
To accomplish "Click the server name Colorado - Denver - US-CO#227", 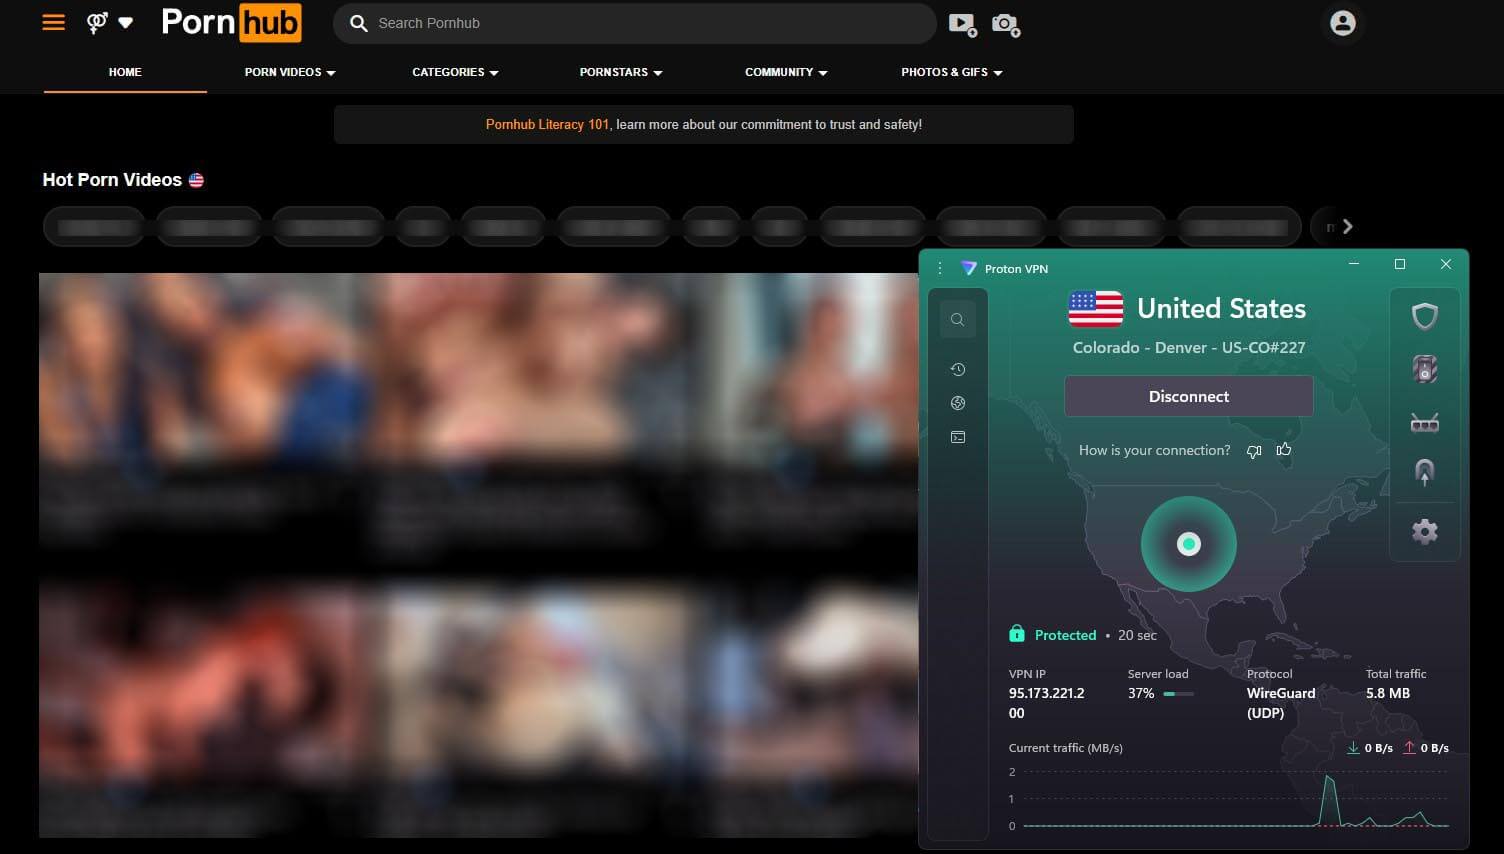I will (1188, 348).
